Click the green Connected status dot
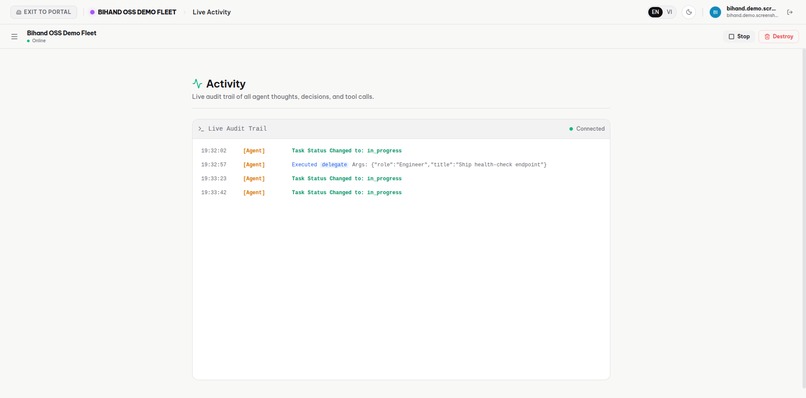Image resolution: width=806 pixels, height=398 pixels. [571, 129]
